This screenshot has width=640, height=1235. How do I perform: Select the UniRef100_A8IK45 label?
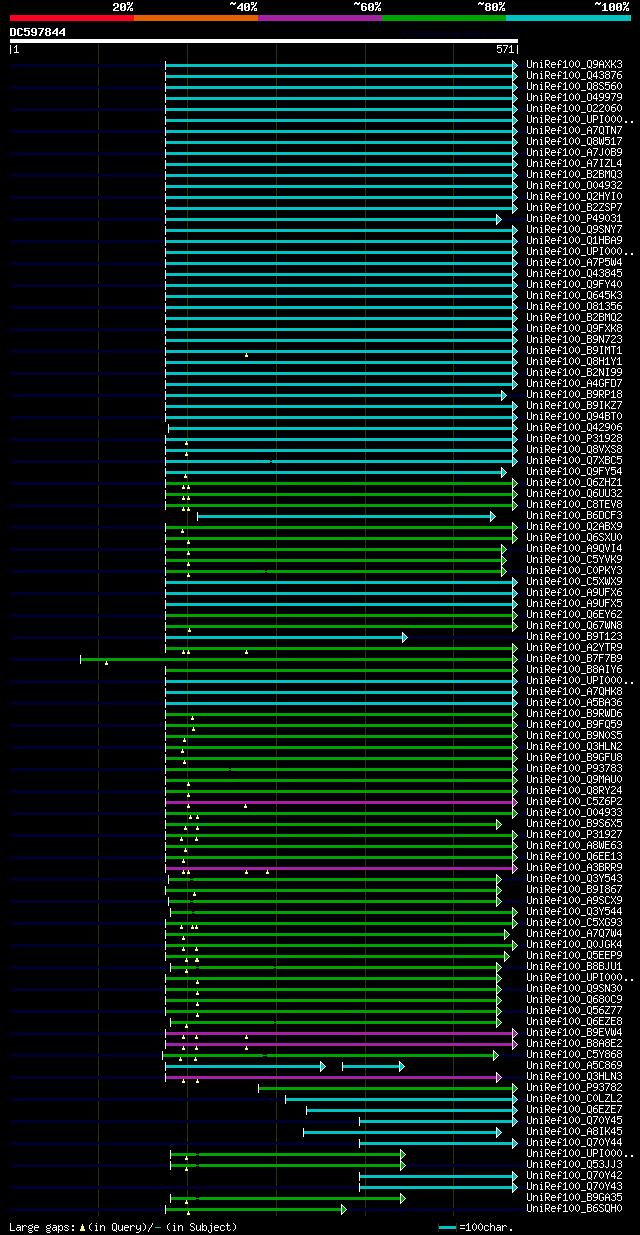click(574, 1131)
